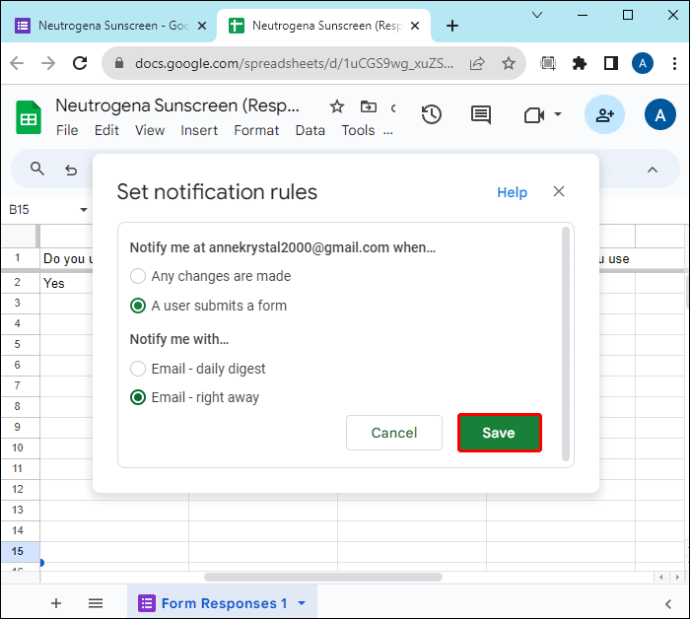
Task: Click the Sheets toolbar search icon
Action: coord(37,168)
